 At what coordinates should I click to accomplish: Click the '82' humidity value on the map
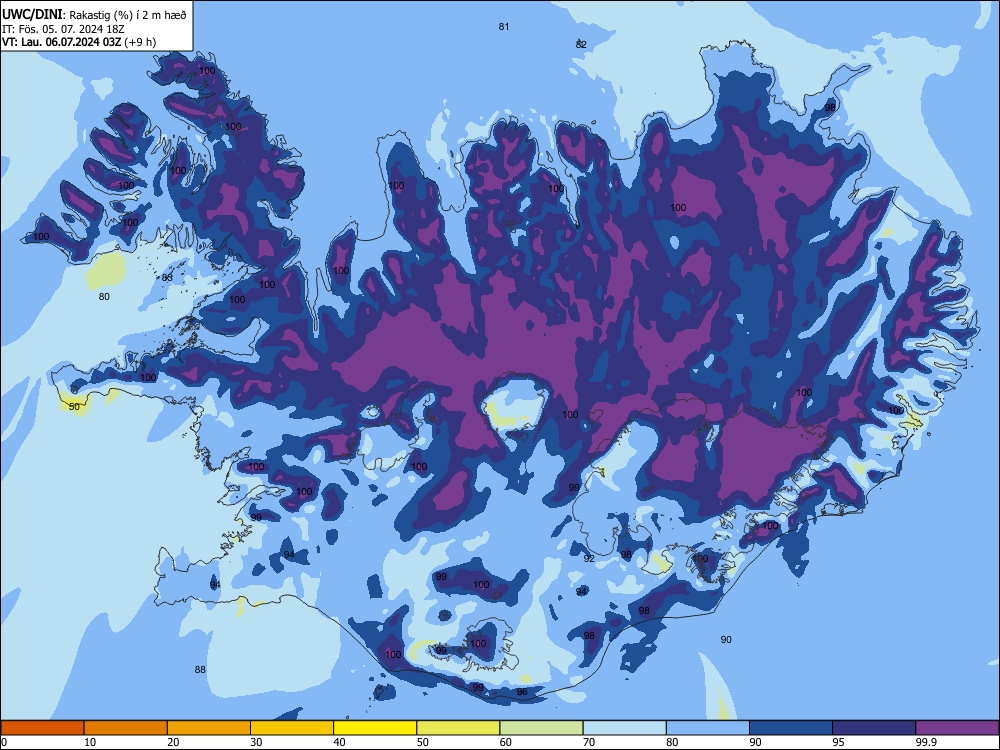tap(581, 44)
